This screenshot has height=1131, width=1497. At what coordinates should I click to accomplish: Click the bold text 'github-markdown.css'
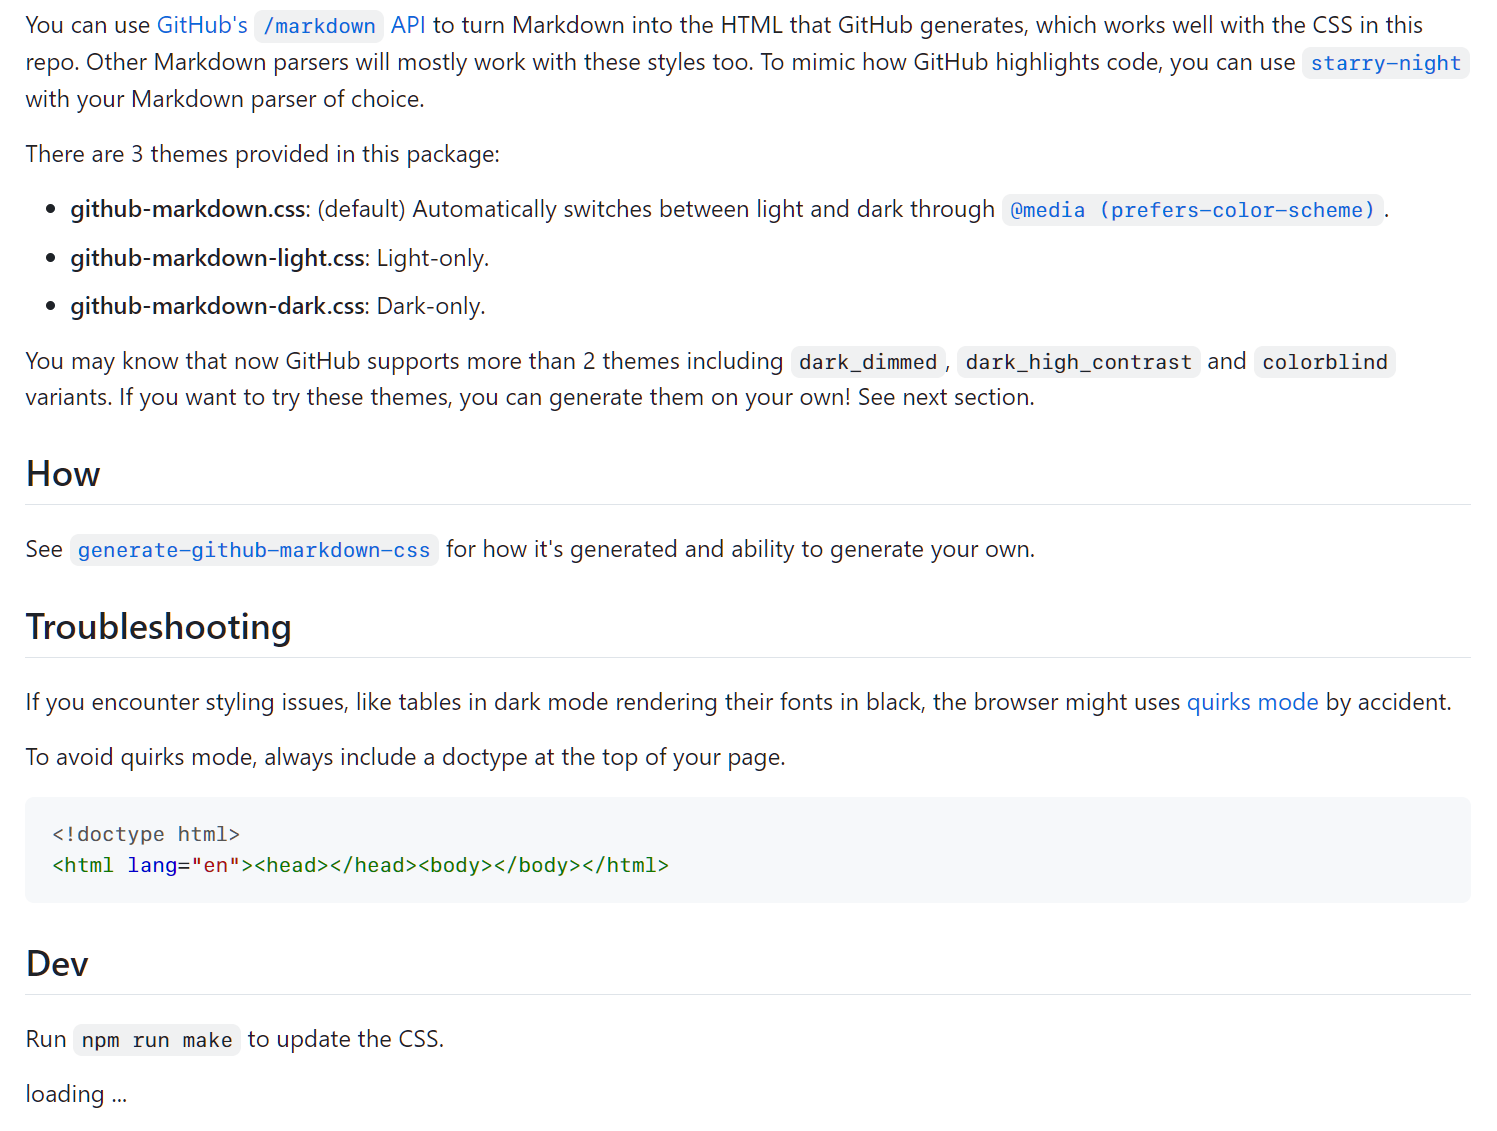click(188, 209)
